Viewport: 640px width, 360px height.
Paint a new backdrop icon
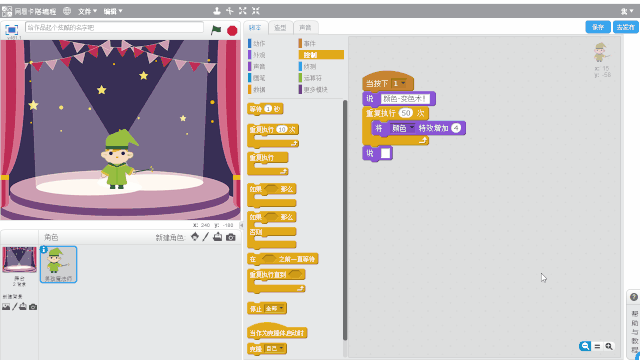click(x=15, y=307)
